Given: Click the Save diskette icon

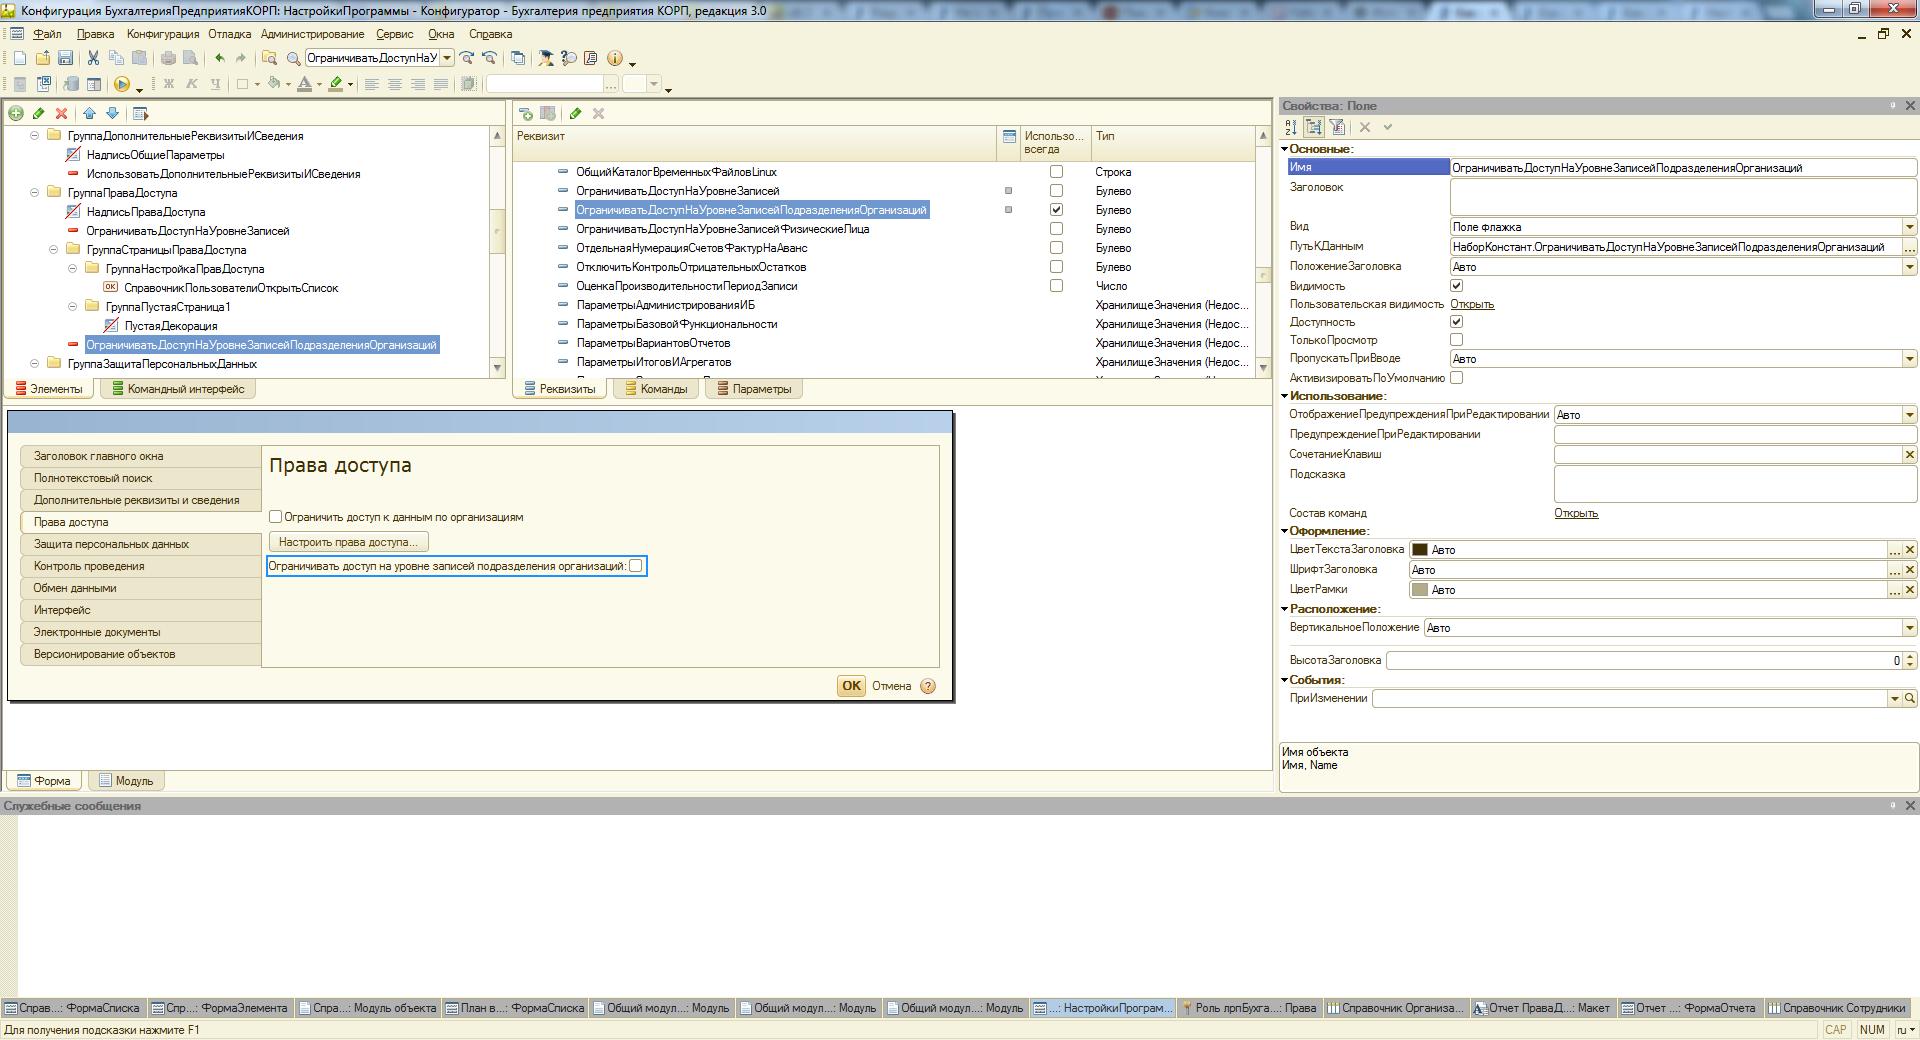Looking at the screenshot, I should [65, 59].
